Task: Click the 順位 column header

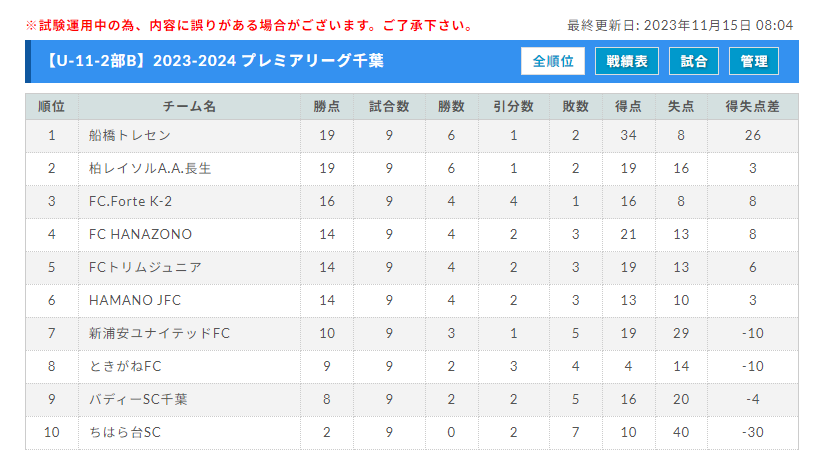Action: point(52,107)
